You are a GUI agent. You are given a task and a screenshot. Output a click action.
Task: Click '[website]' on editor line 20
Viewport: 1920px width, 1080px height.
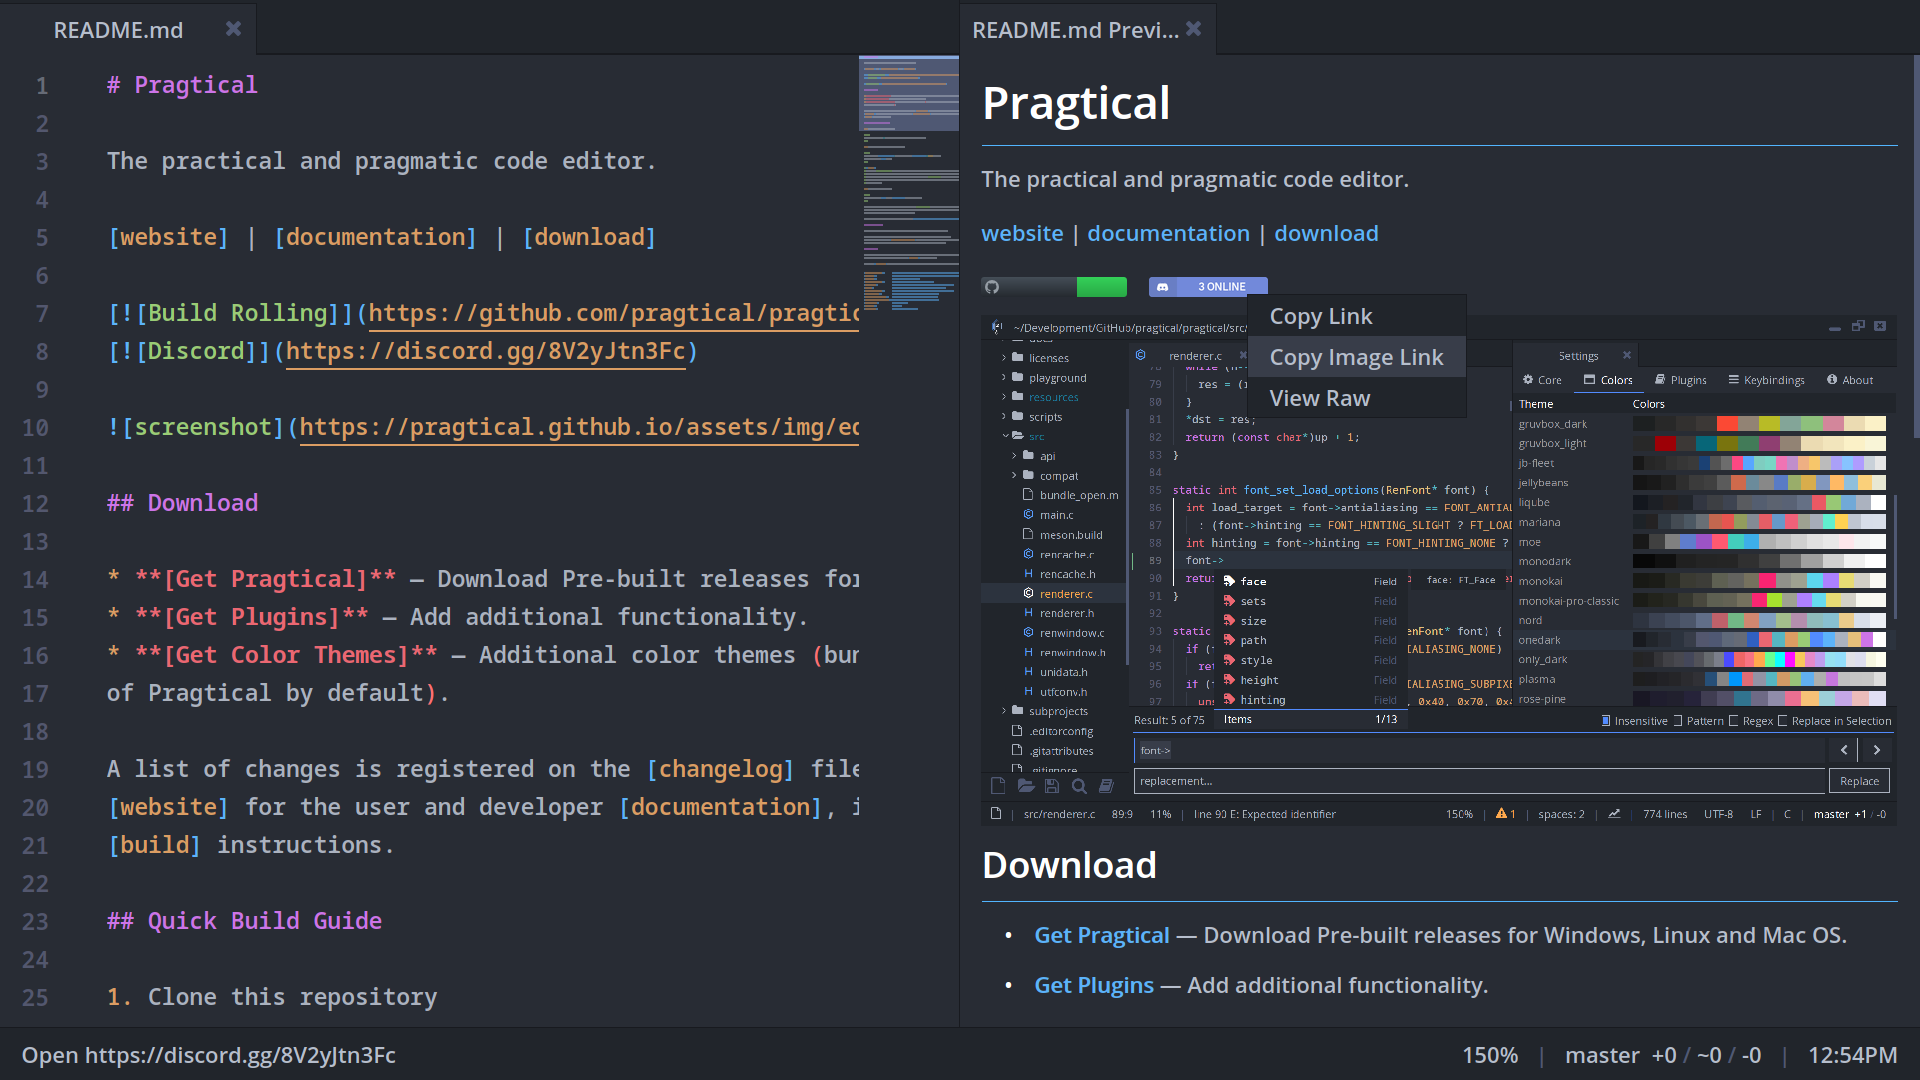tap(168, 807)
